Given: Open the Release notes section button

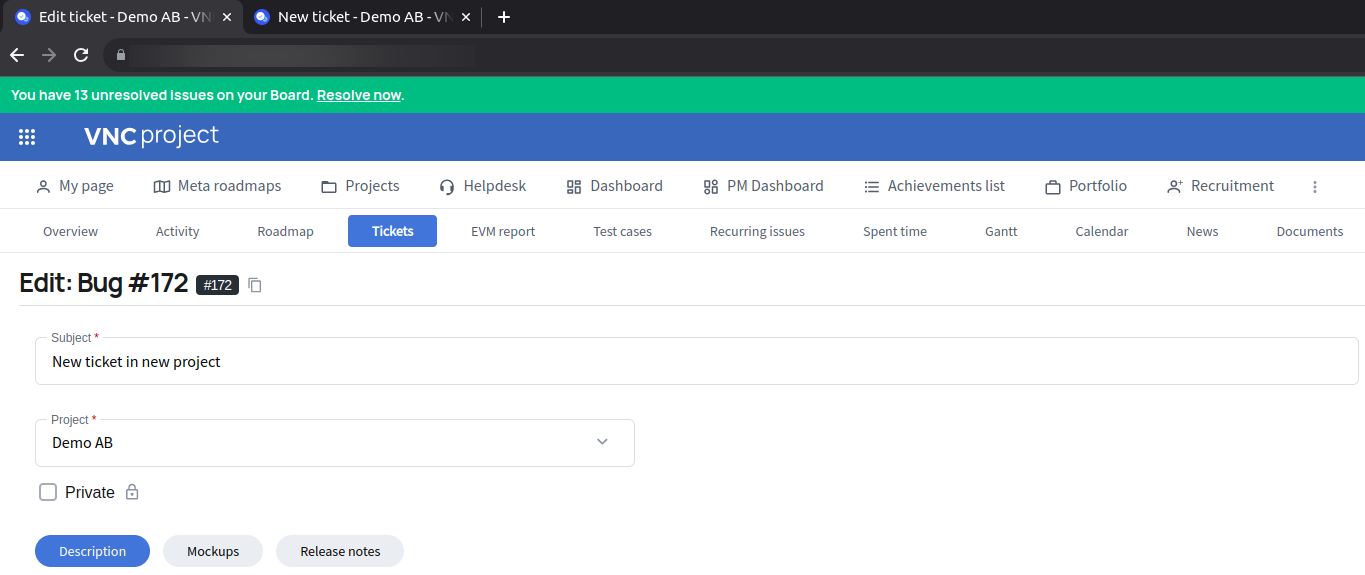Looking at the screenshot, I should [340, 551].
